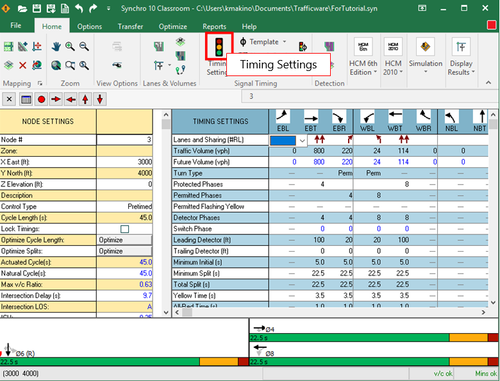Screen dimensions: 500x381
Task: Switch to the Home tab
Action: [52, 26]
